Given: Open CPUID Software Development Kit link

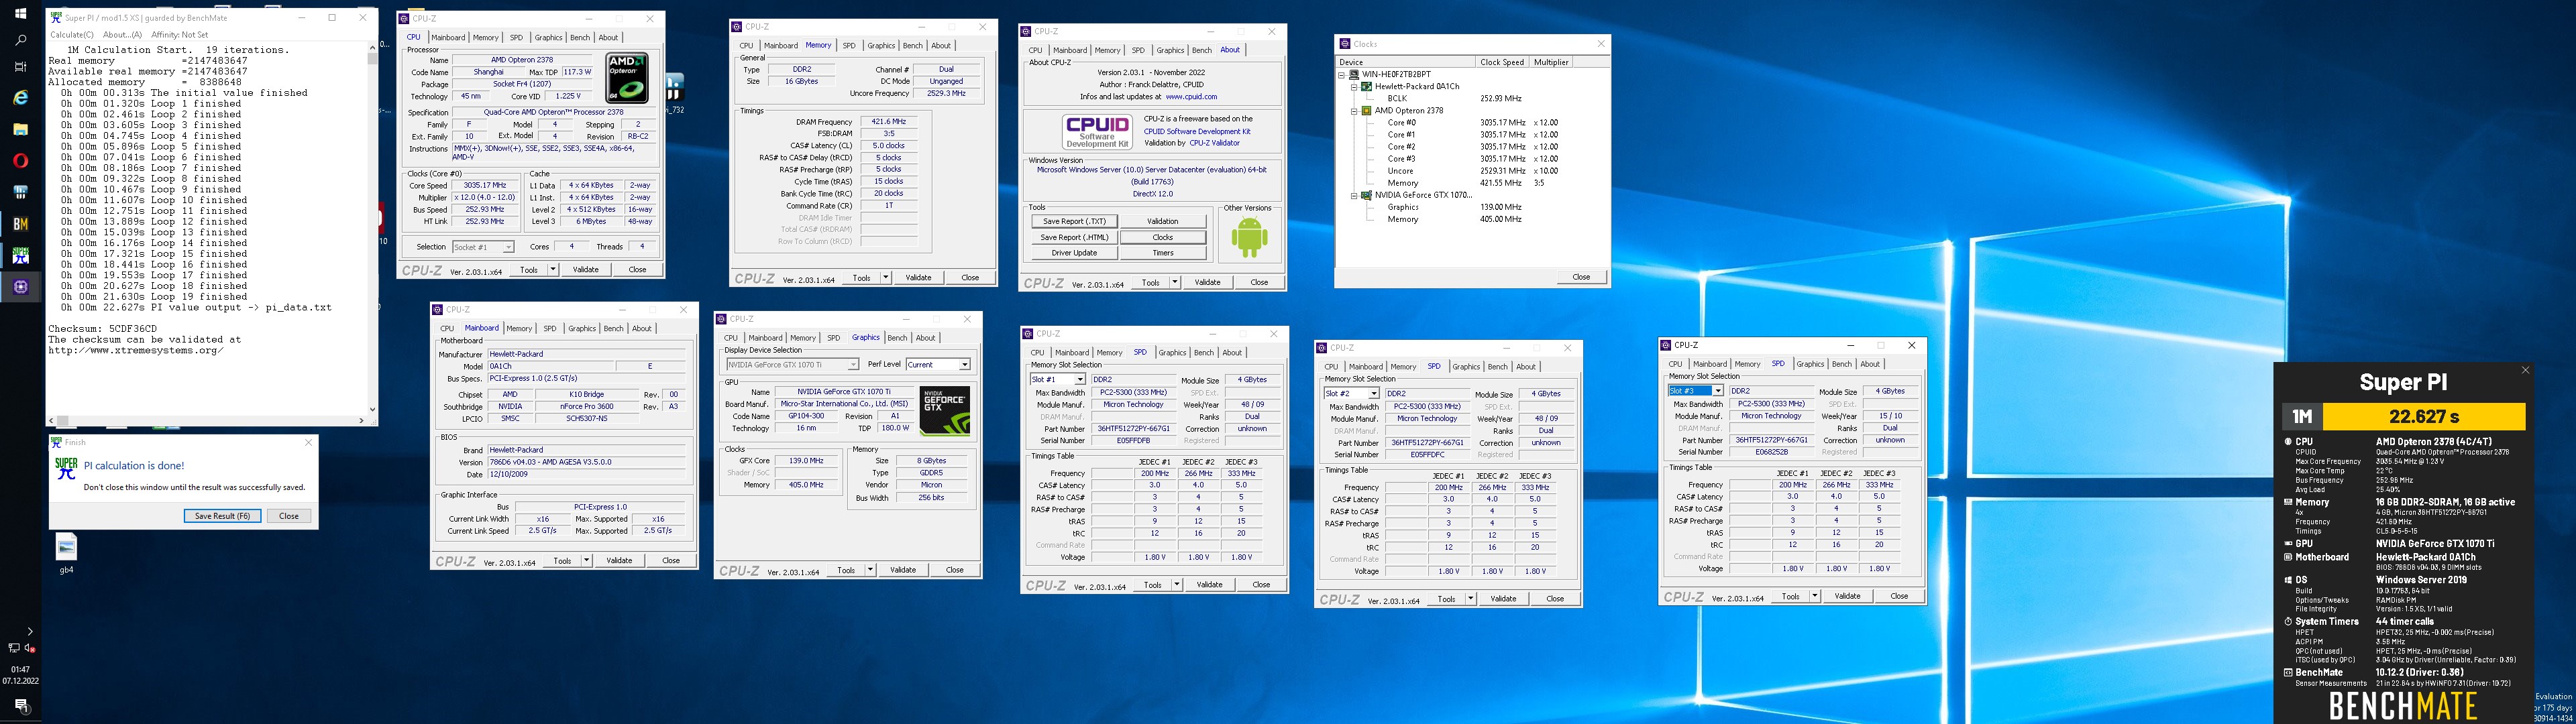Looking at the screenshot, I should pos(1197,131).
